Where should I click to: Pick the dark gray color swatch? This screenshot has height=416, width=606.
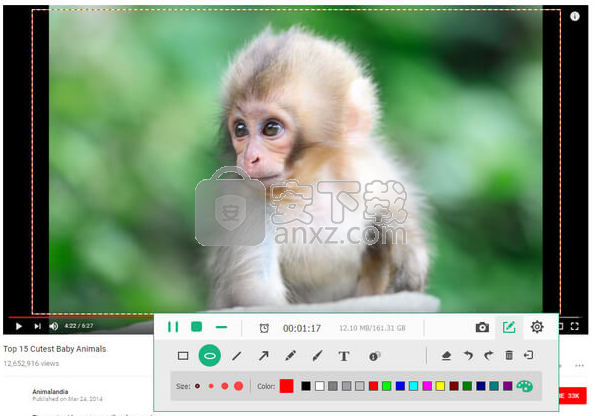click(x=333, y=386)
